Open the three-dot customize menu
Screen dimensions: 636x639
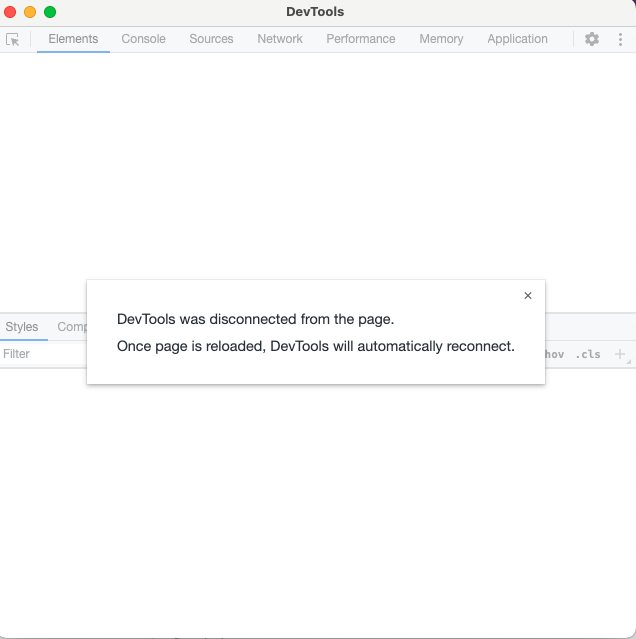[620, 39]
